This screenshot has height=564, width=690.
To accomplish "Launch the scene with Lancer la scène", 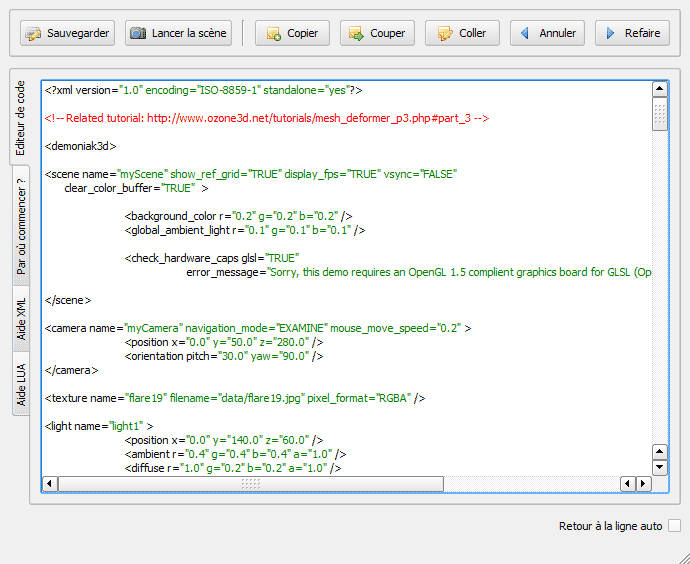I will (x=178, y=33).
